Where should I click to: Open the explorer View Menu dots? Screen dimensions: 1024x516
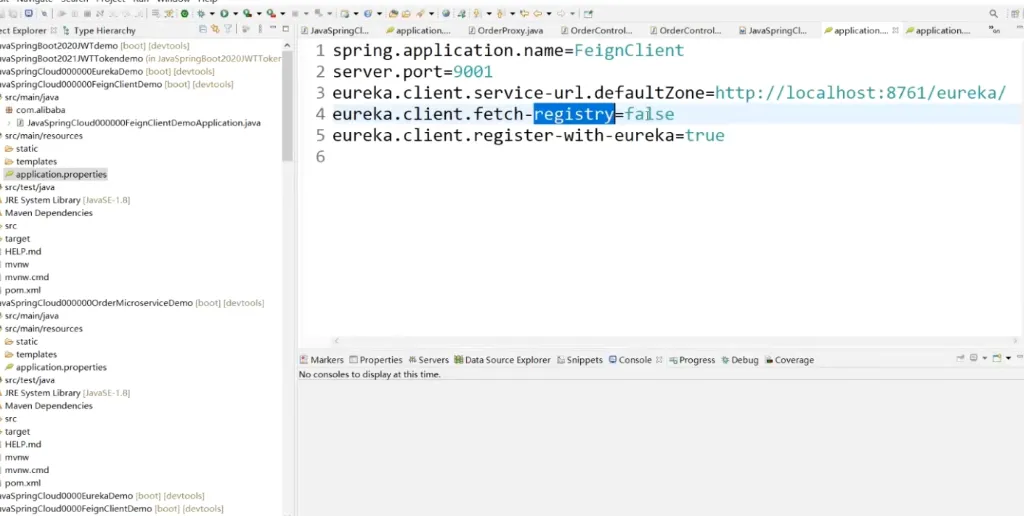pos(260,29)
